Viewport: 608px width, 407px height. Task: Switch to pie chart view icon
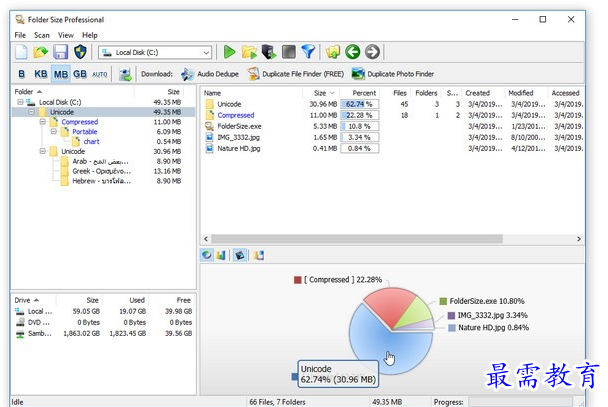pos(207,255)
